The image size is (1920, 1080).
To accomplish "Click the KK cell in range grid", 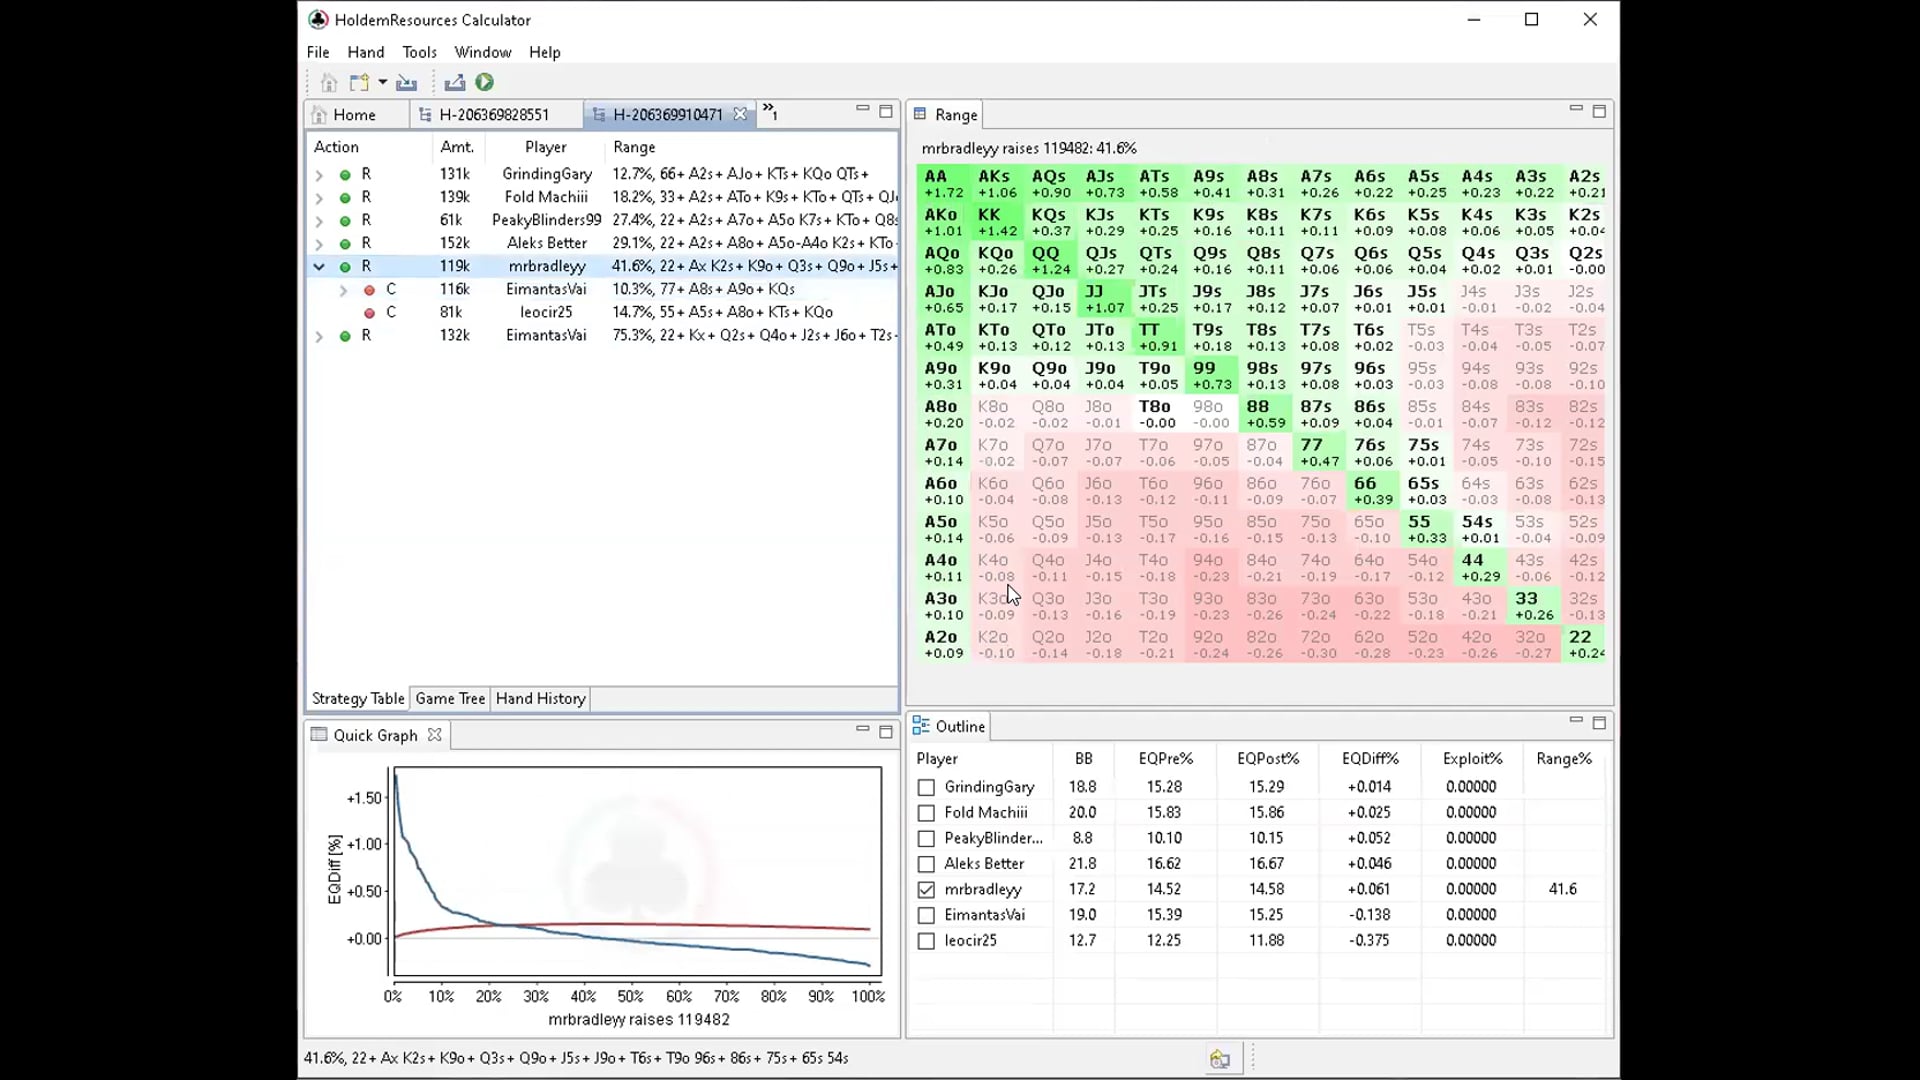I will 997,222.
